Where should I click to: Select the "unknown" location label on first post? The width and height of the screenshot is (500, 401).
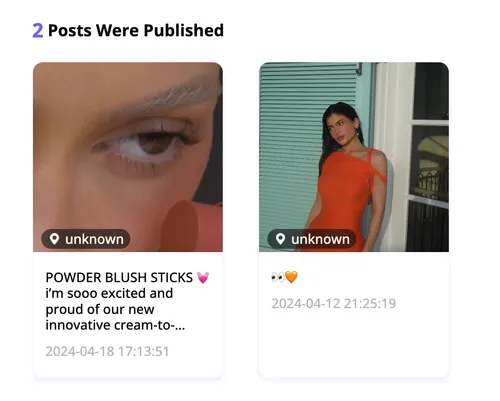[94, 239]
